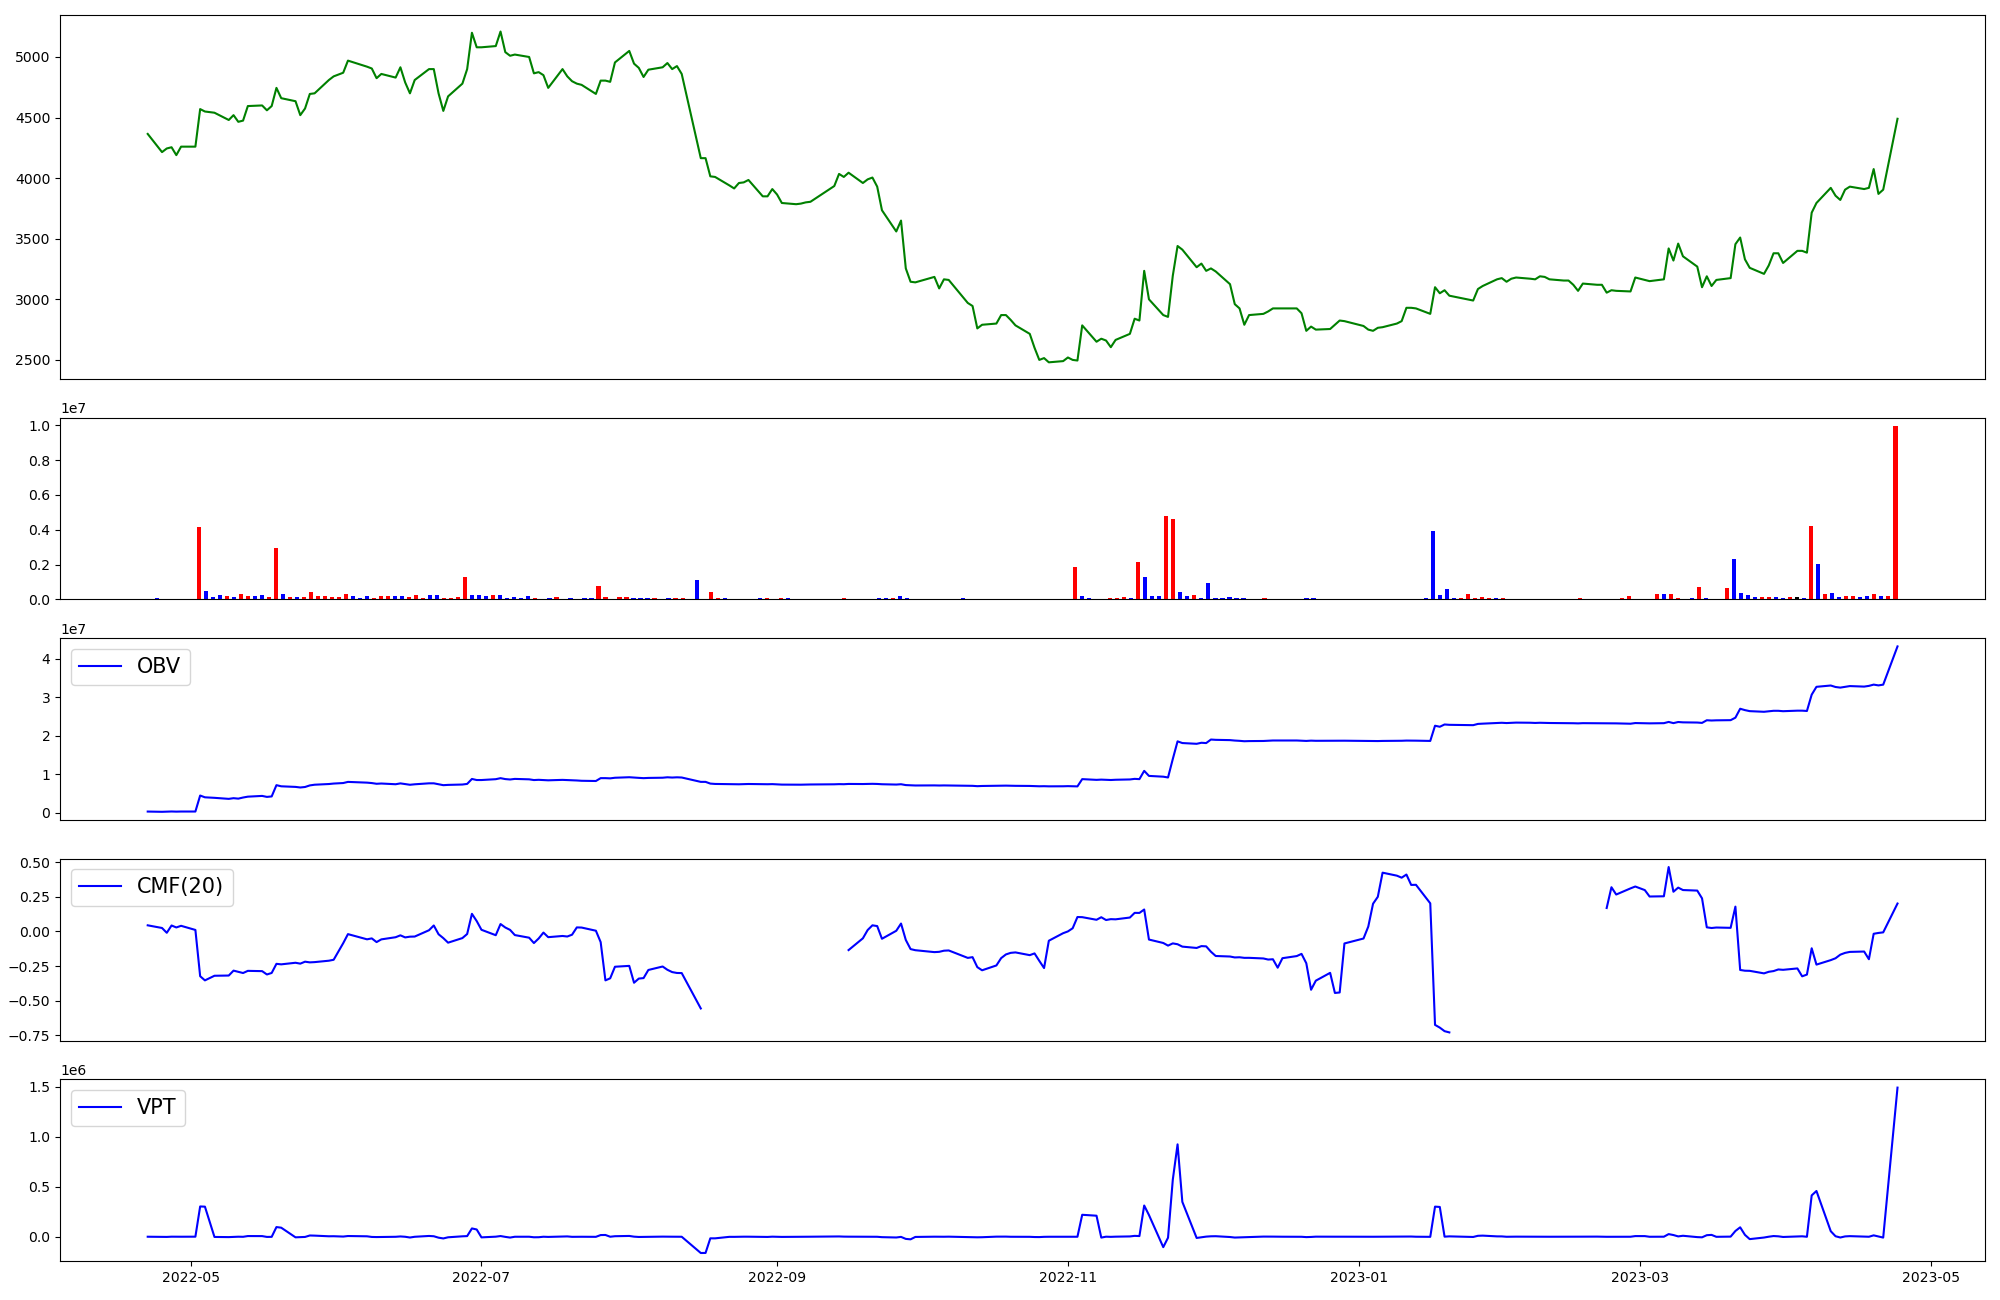Click the 2023-01 x-axis date label
2000x1300 pixels.
click(x=1358, y=1277)
